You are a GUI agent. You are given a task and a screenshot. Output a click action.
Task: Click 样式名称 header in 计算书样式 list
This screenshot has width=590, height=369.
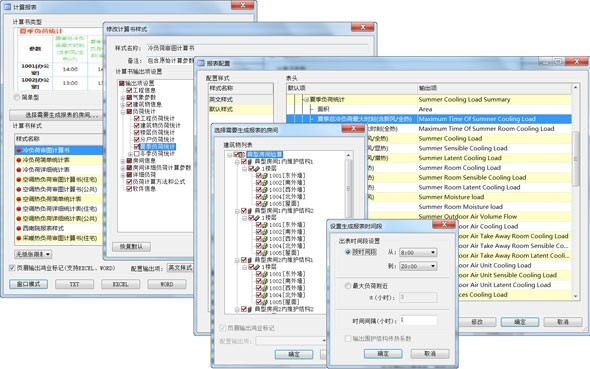pyautogui.click(x=59, y=139)
